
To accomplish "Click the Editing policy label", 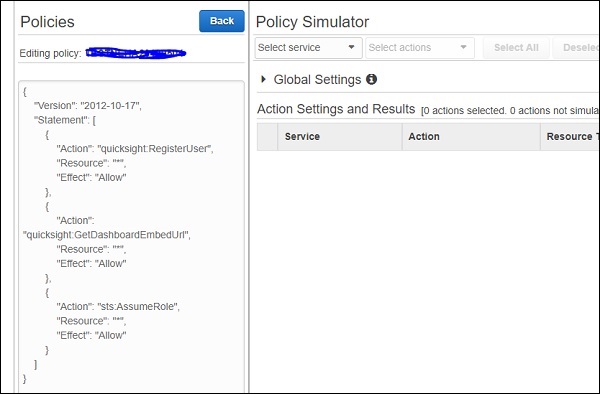I will click(50, 53).
